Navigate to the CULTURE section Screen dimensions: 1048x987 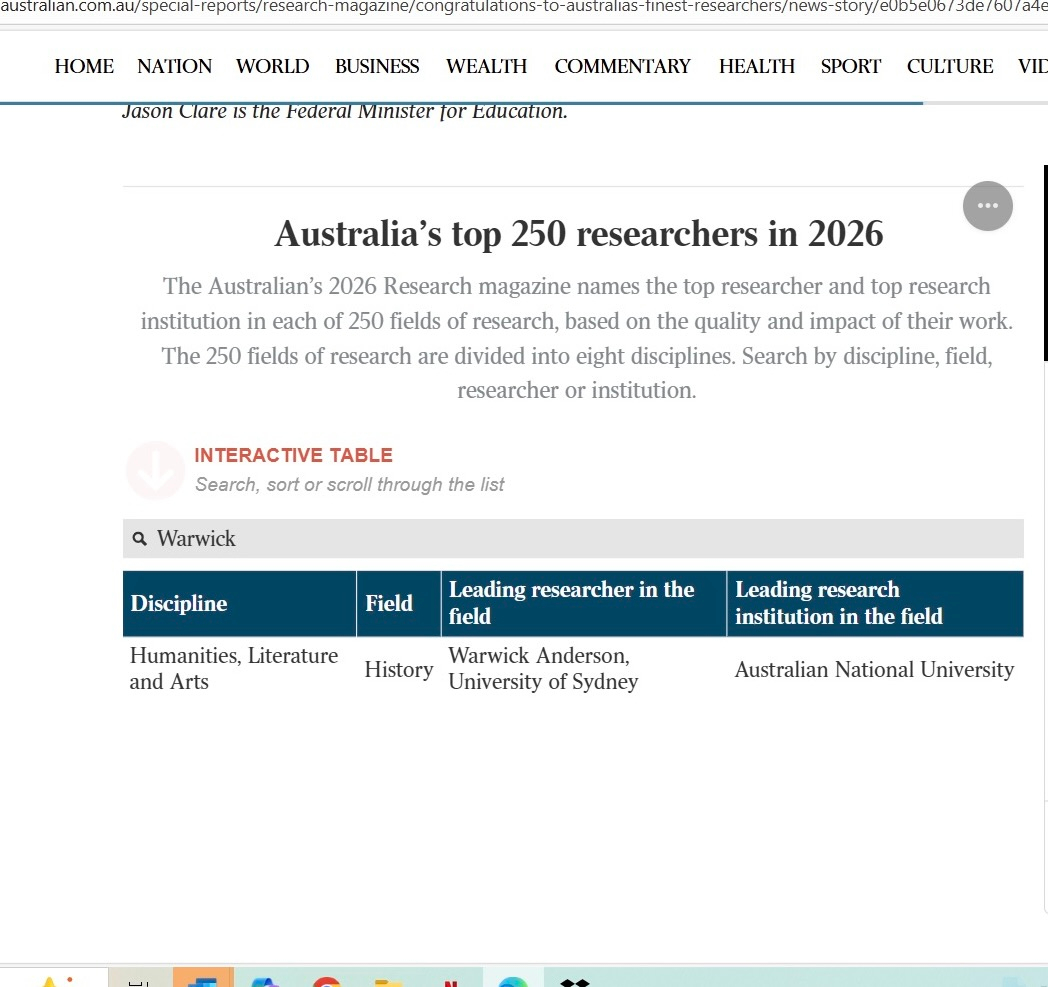click(x=949, y=67)
